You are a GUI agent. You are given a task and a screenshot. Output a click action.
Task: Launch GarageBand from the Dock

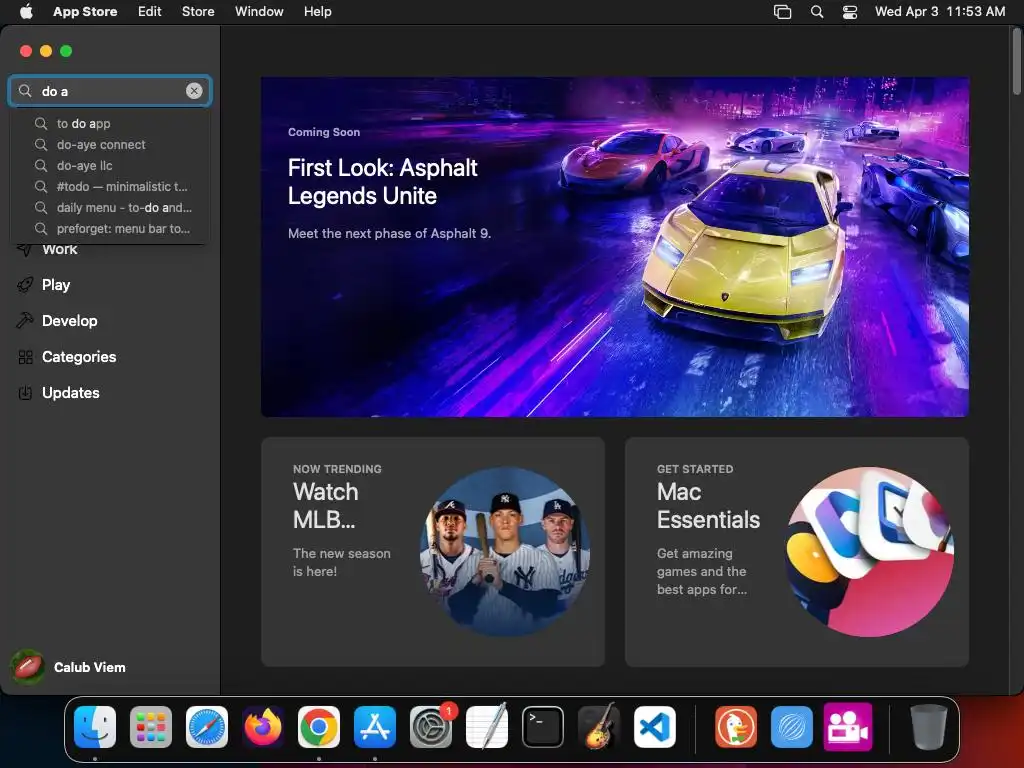click(x=599, y=726)
